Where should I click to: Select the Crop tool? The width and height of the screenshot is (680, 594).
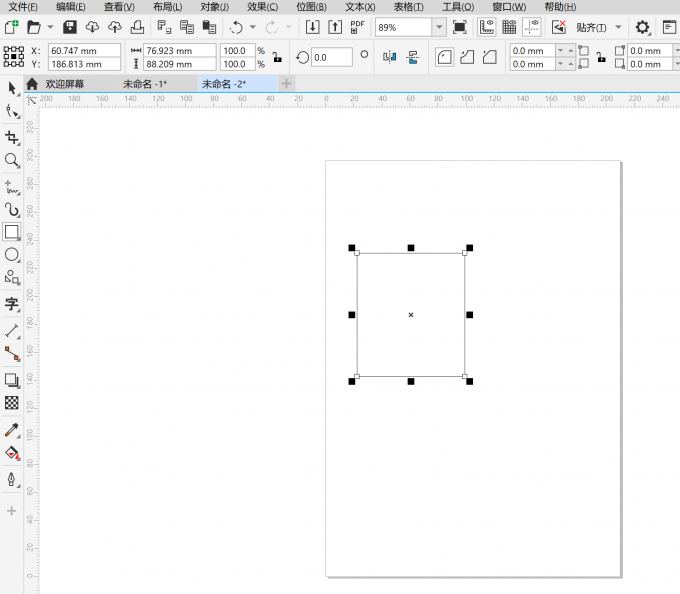pyautogui.click(x=12, y=138)
